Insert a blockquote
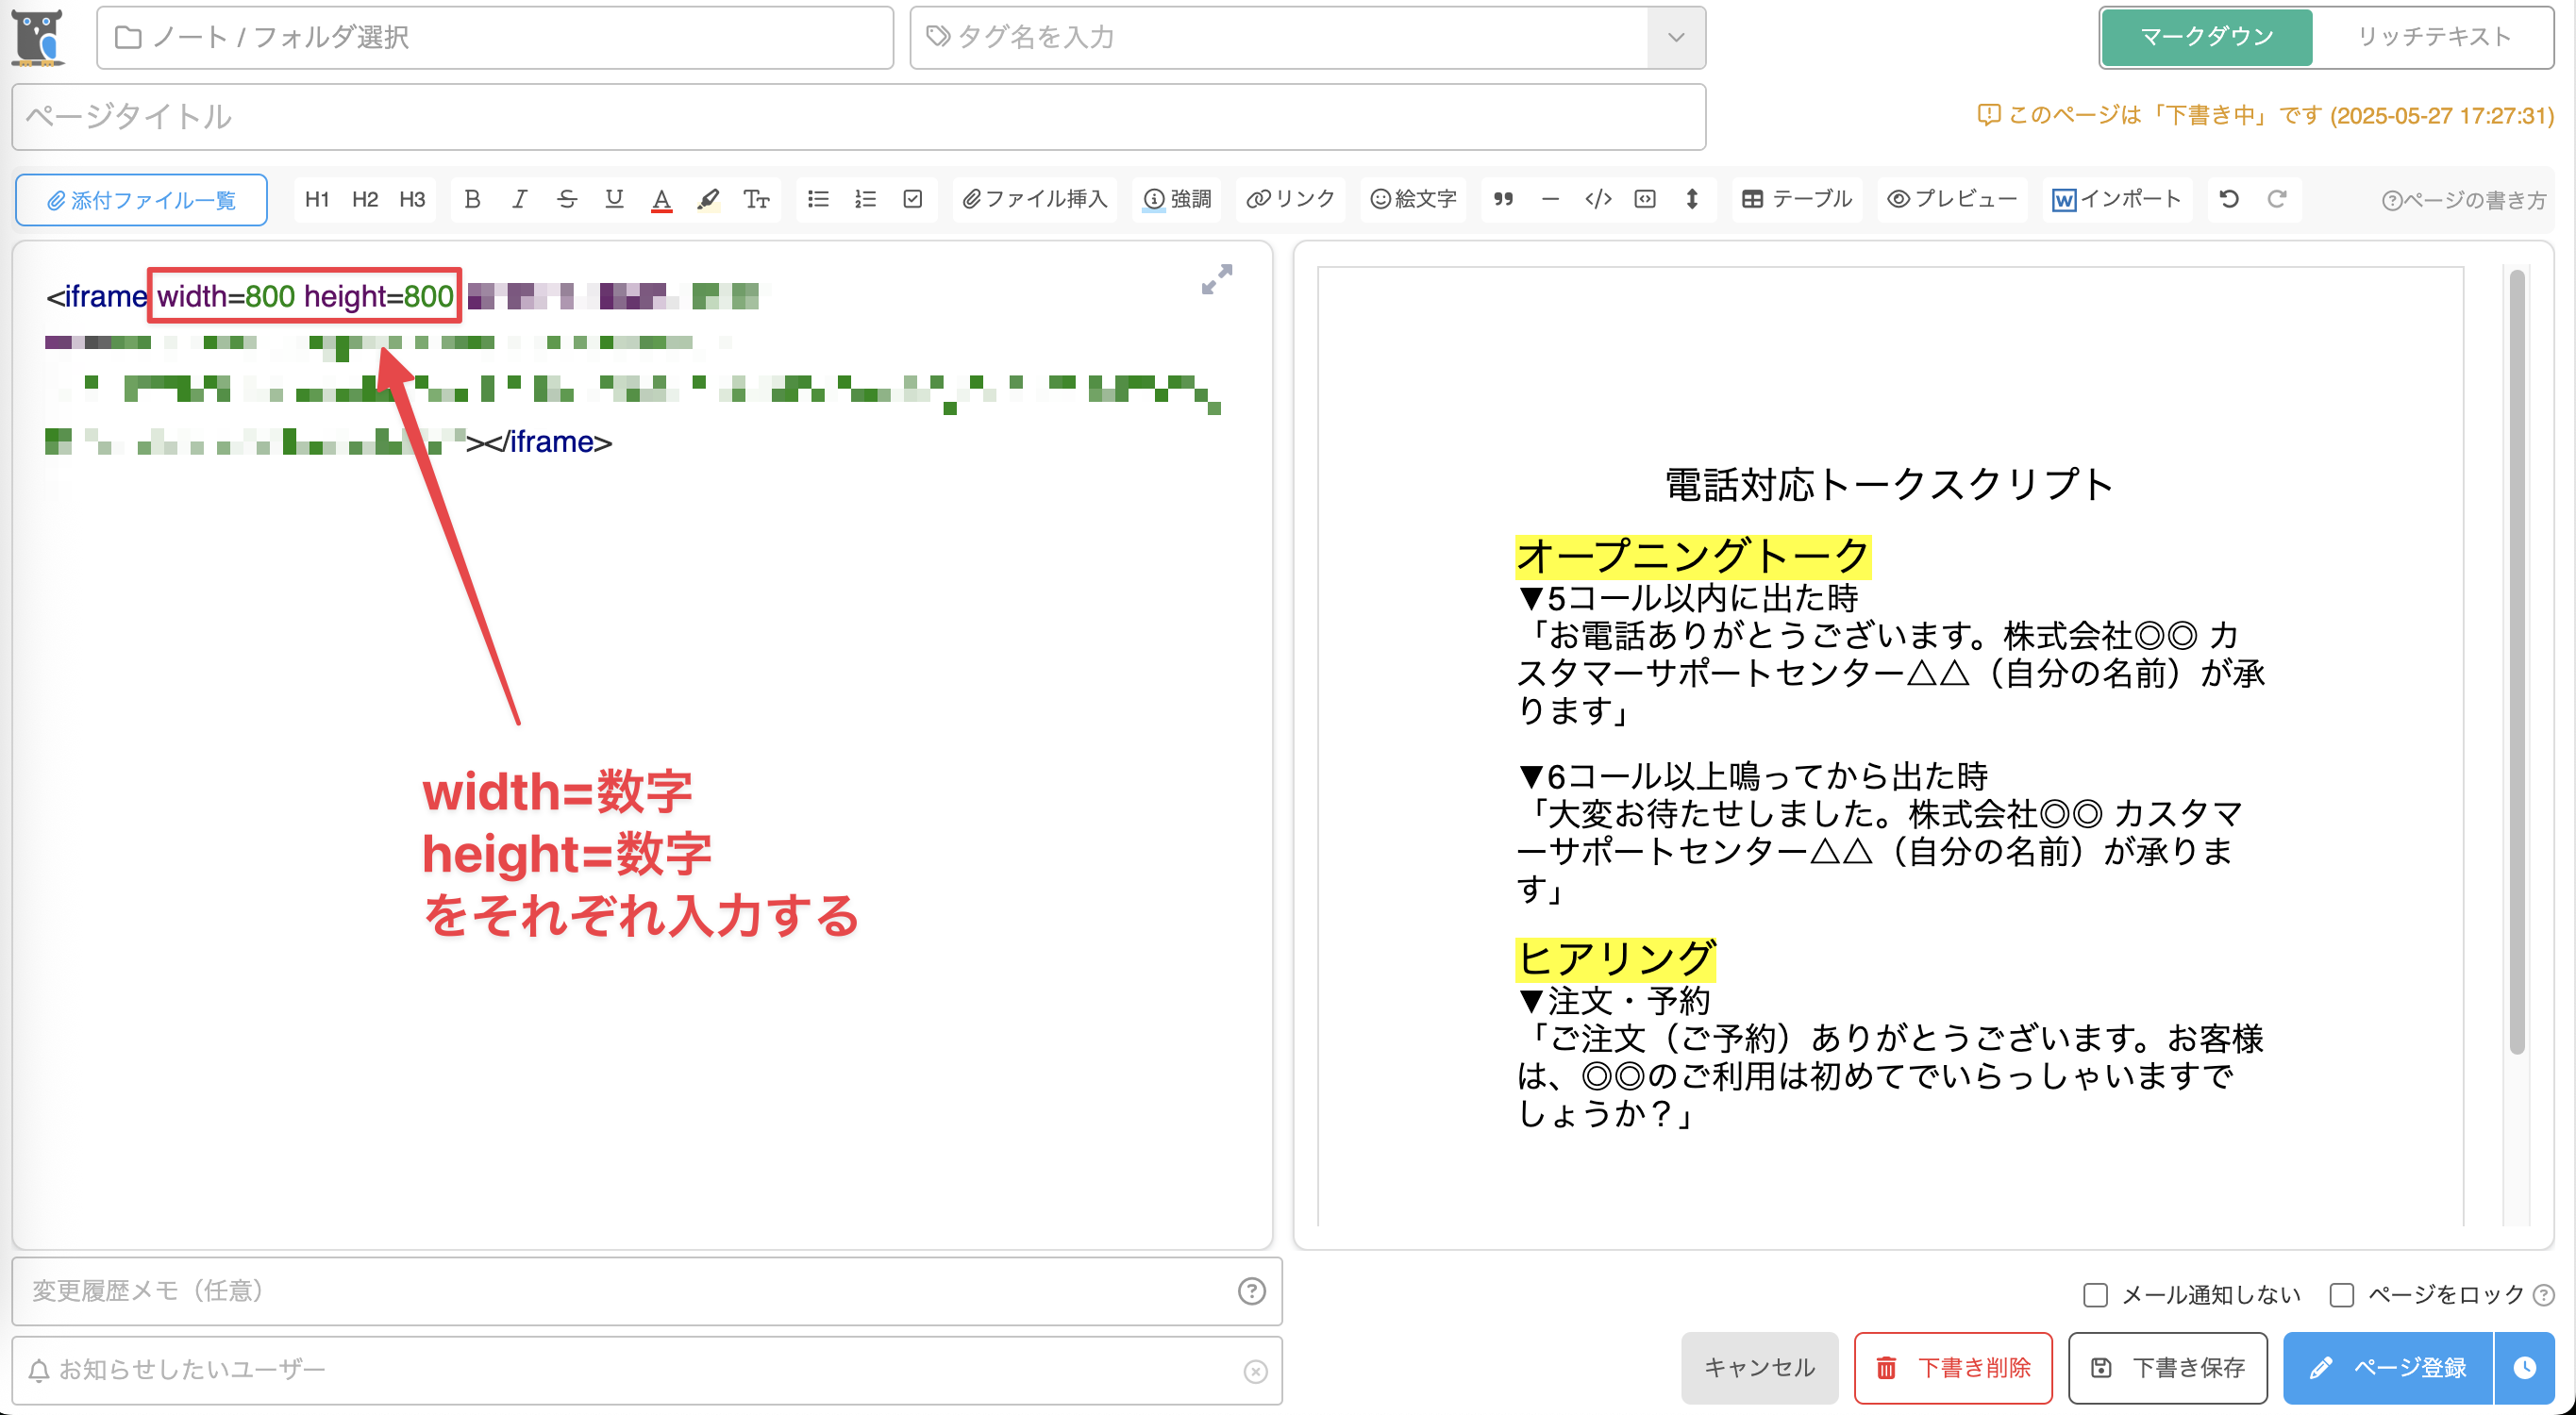Screen dimensions: 2576x1415 [1503, 200]
